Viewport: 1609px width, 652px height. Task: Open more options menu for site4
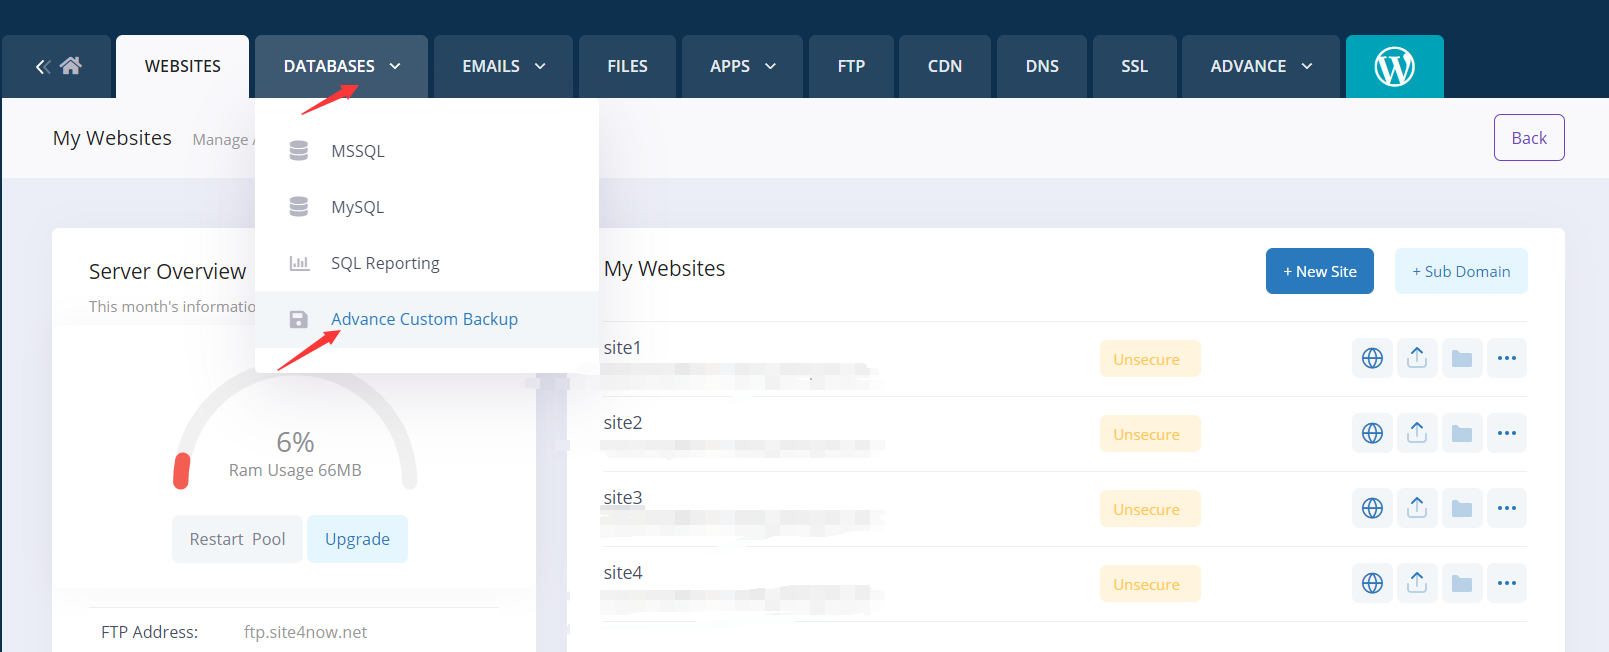1506,583
